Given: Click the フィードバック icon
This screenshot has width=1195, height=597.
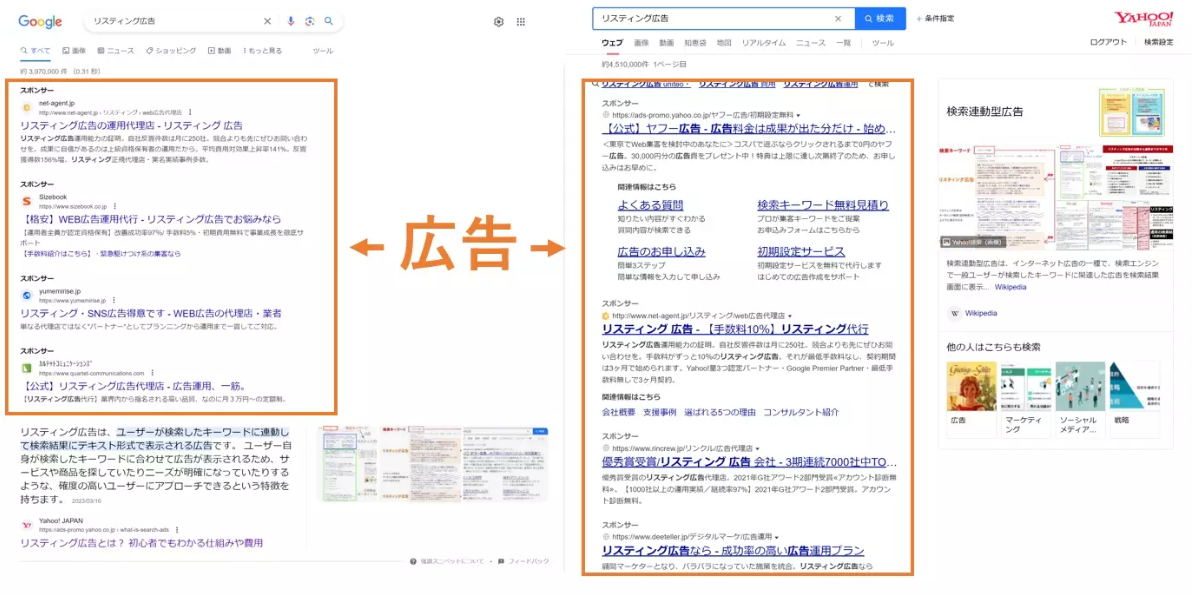Looking at the screenshot, I should [x=501, y=561].
